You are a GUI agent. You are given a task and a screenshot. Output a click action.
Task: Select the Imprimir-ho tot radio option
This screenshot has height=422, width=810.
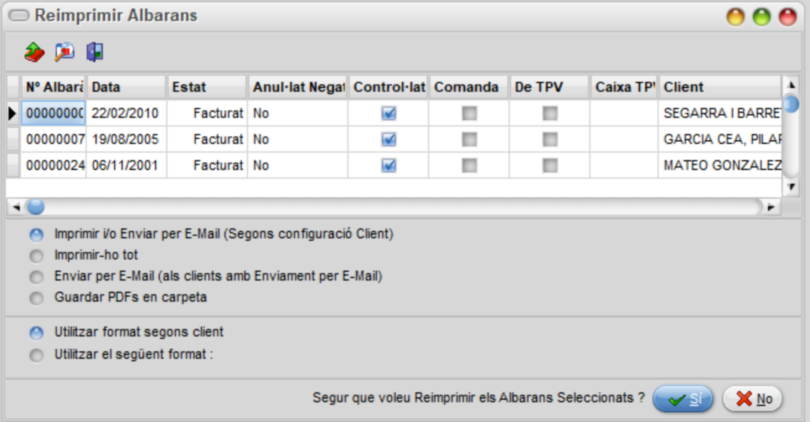coord(36,256)
